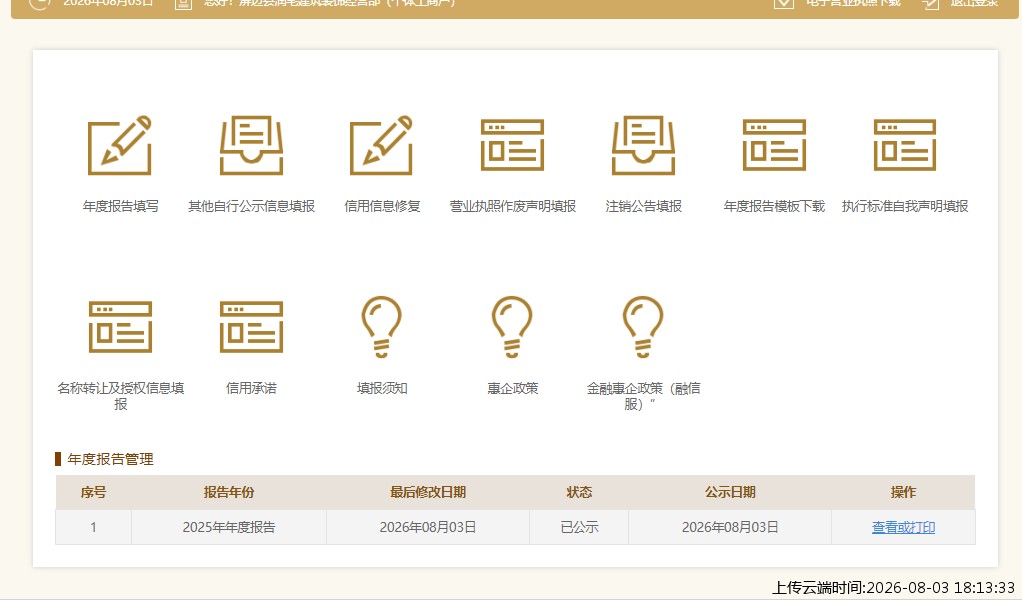Click the 报告年份 column header
The height and width of the screenshot is (601, 1022).
click(229, 492)
